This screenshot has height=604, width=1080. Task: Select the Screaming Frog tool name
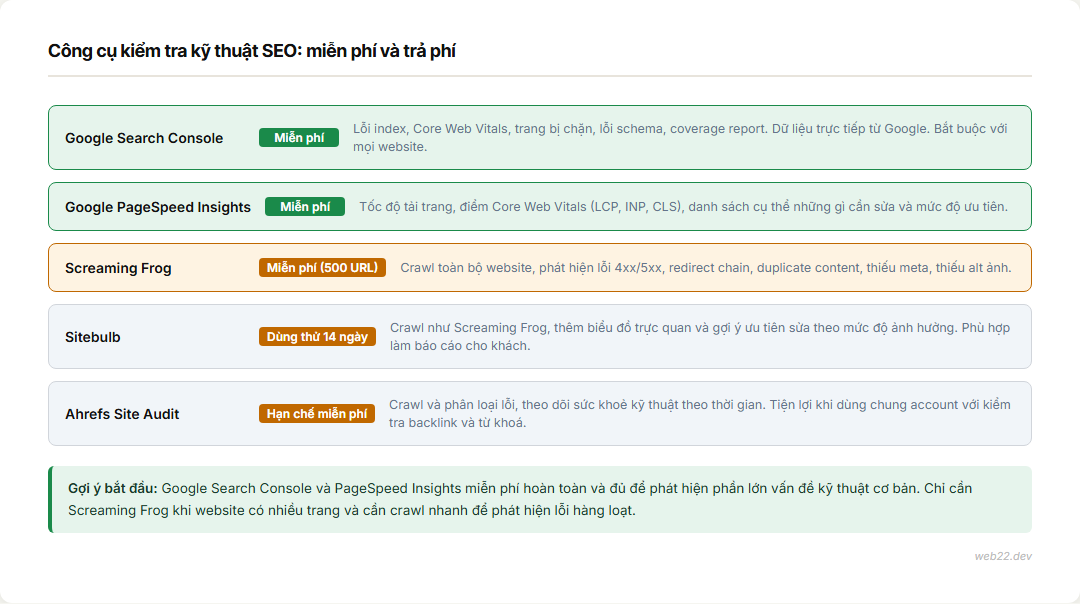pos(118,268)
